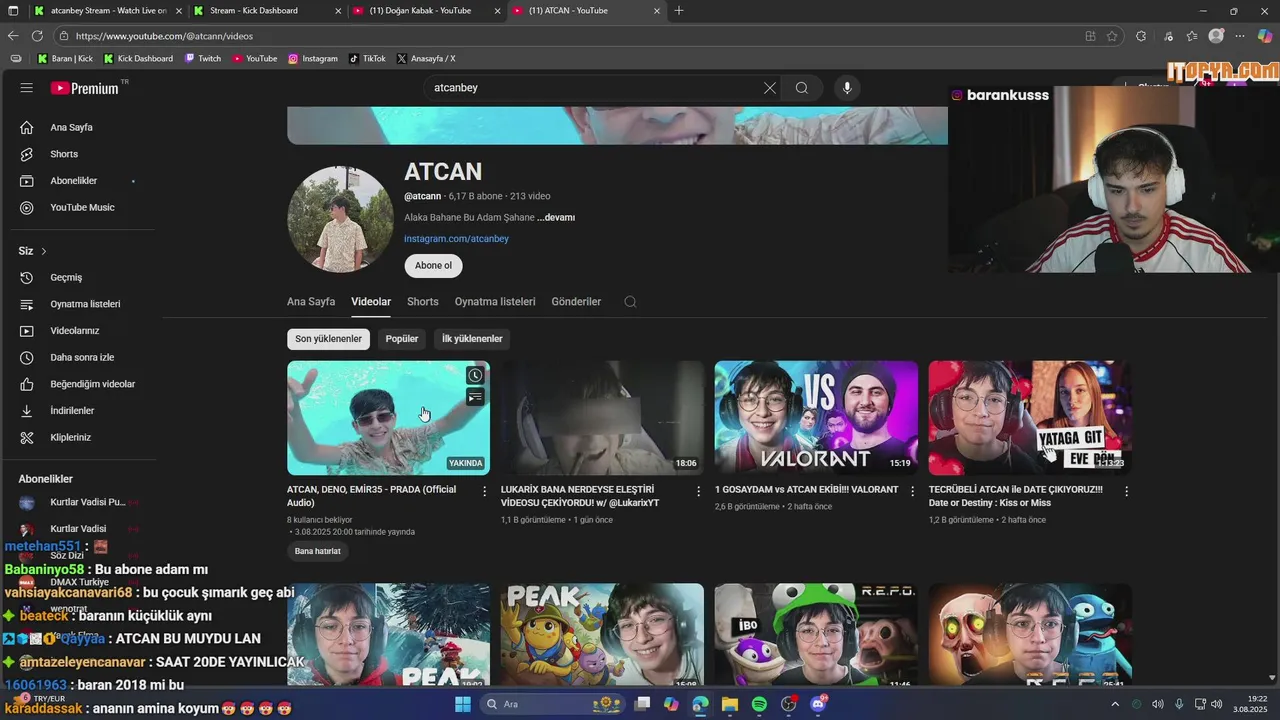The width and height of the screenshot is (1280, 720).
Task: Open more options for VALORANT video
Action: [x=912, y=491]
